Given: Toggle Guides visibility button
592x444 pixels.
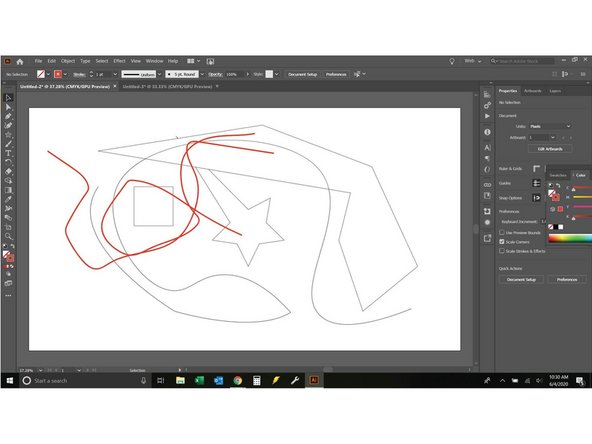Looking at the screenshot, I should coord(536,183).
